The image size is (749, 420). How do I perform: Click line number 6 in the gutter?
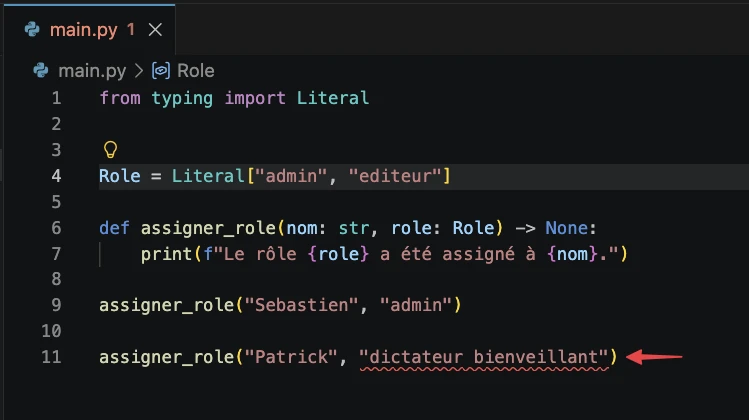click(x=56, y=227)
